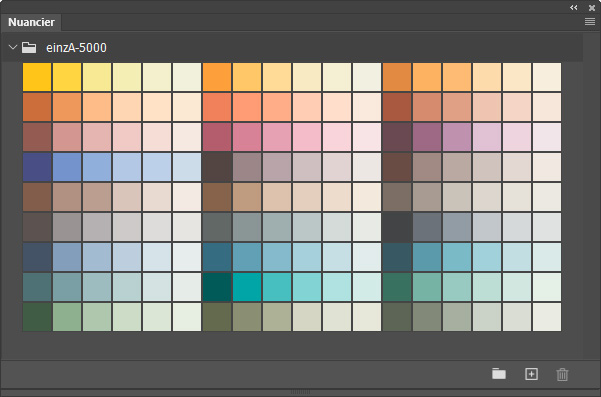Viewport: 601px width, 397px height.
Task: Click the panel resize grip at the bottom edge
Action: coord(300,392)
